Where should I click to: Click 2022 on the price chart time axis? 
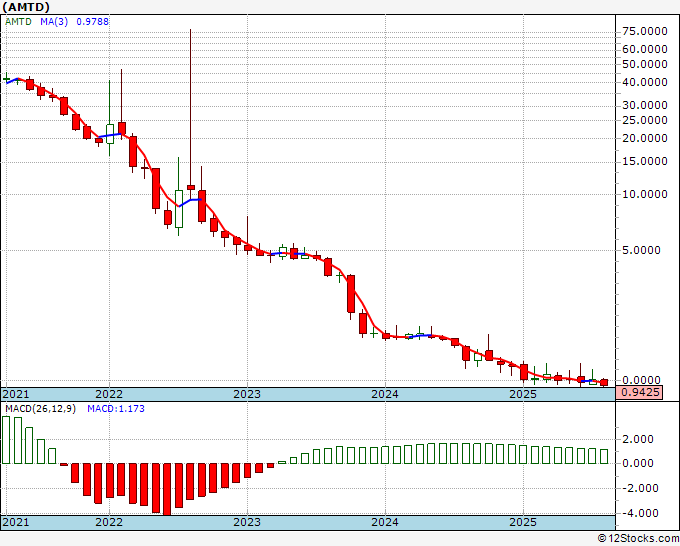pyautogui.click(x=109, y=394)
